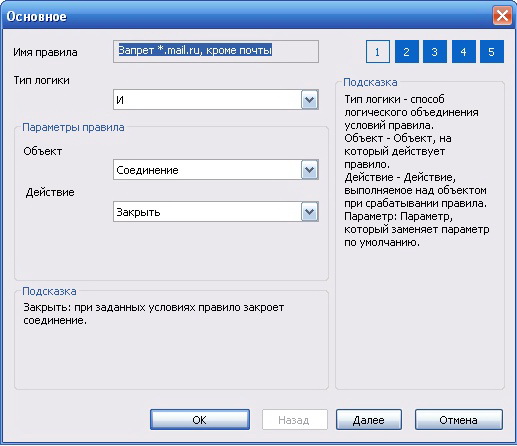Click the disabled Назад button
Screen dimensions: 517x446
(x=295, y=420)
